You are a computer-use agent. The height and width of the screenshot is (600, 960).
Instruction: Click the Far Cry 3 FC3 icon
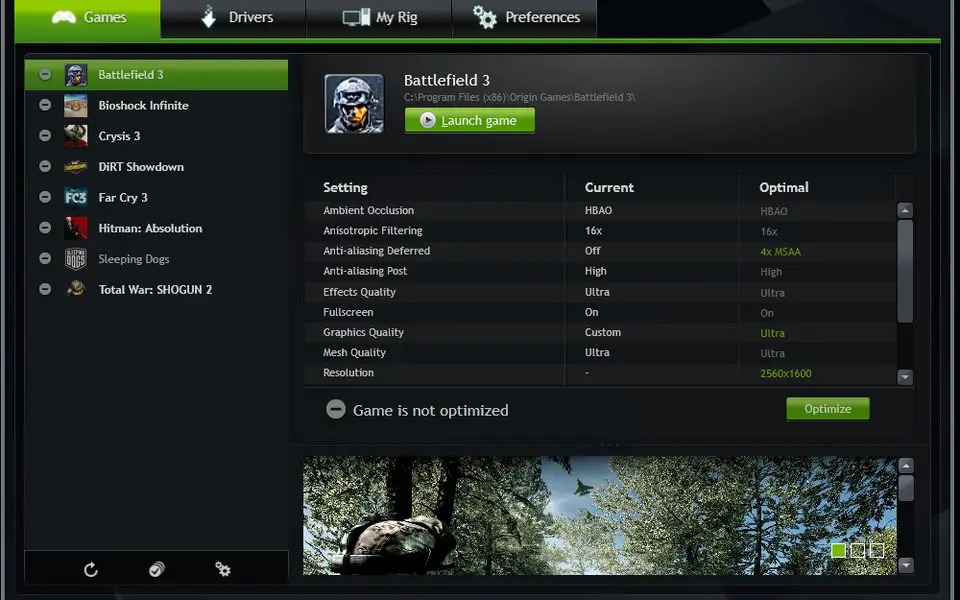[76, 197]
